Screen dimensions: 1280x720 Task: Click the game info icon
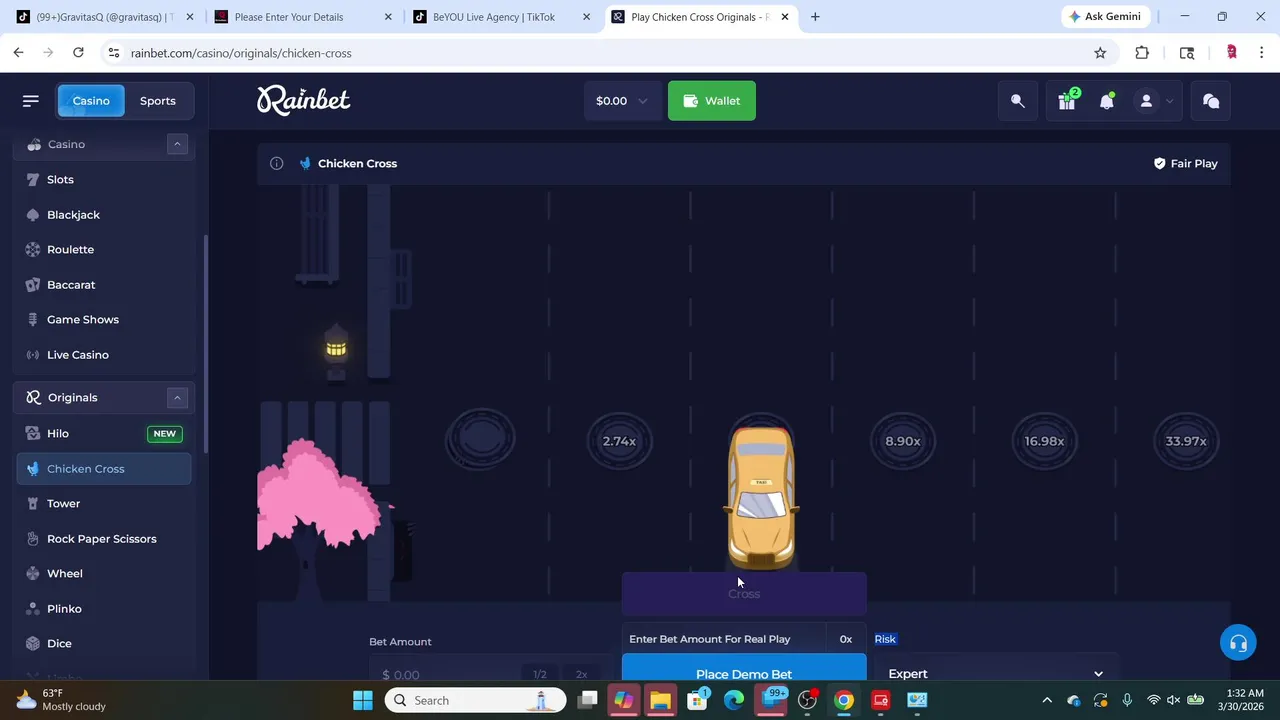pos(277,163)
